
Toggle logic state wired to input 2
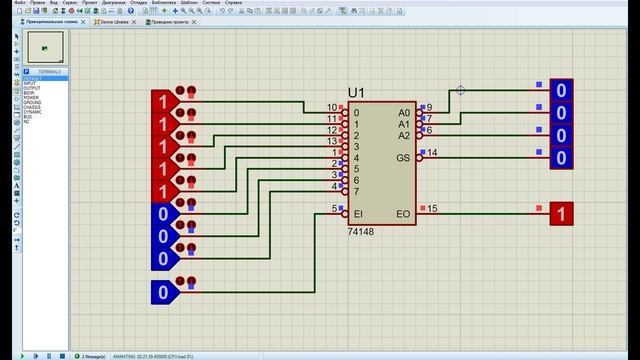click(x=165, y=146)
